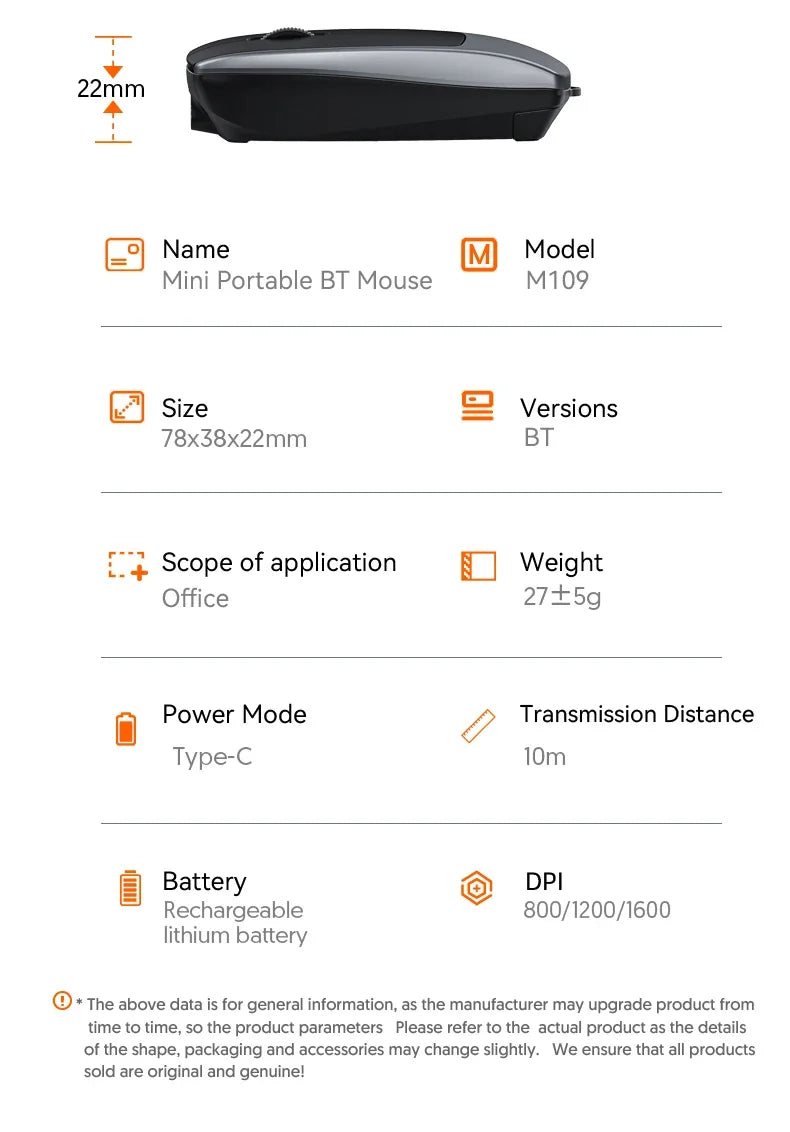
Task: Click the Rechargeable lithium battery text
Action: coord(235,923)
